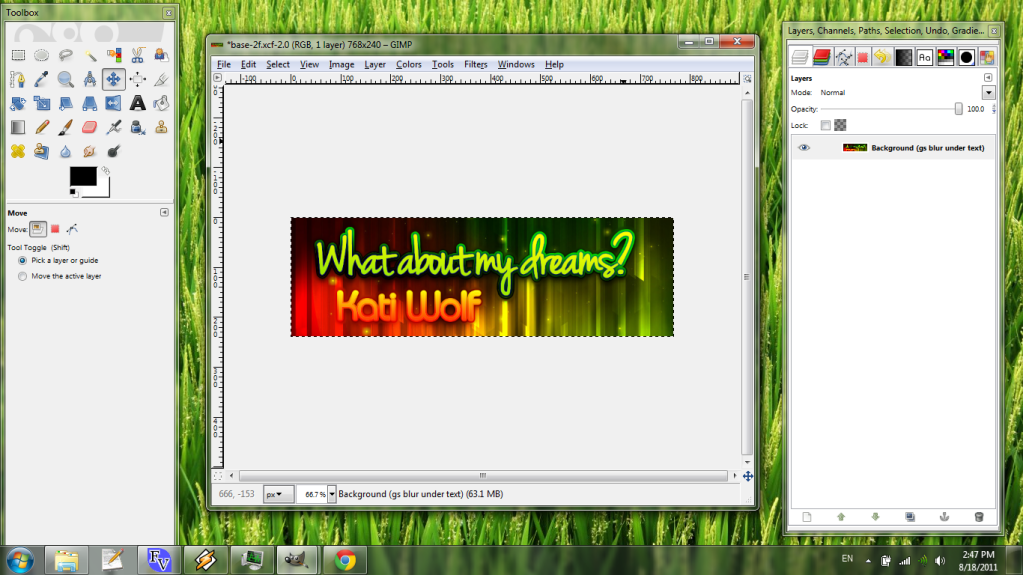Enable 'Pick a layer or guide' option
This screenshot has height=575, width=1023.
(x=22, y=260)
